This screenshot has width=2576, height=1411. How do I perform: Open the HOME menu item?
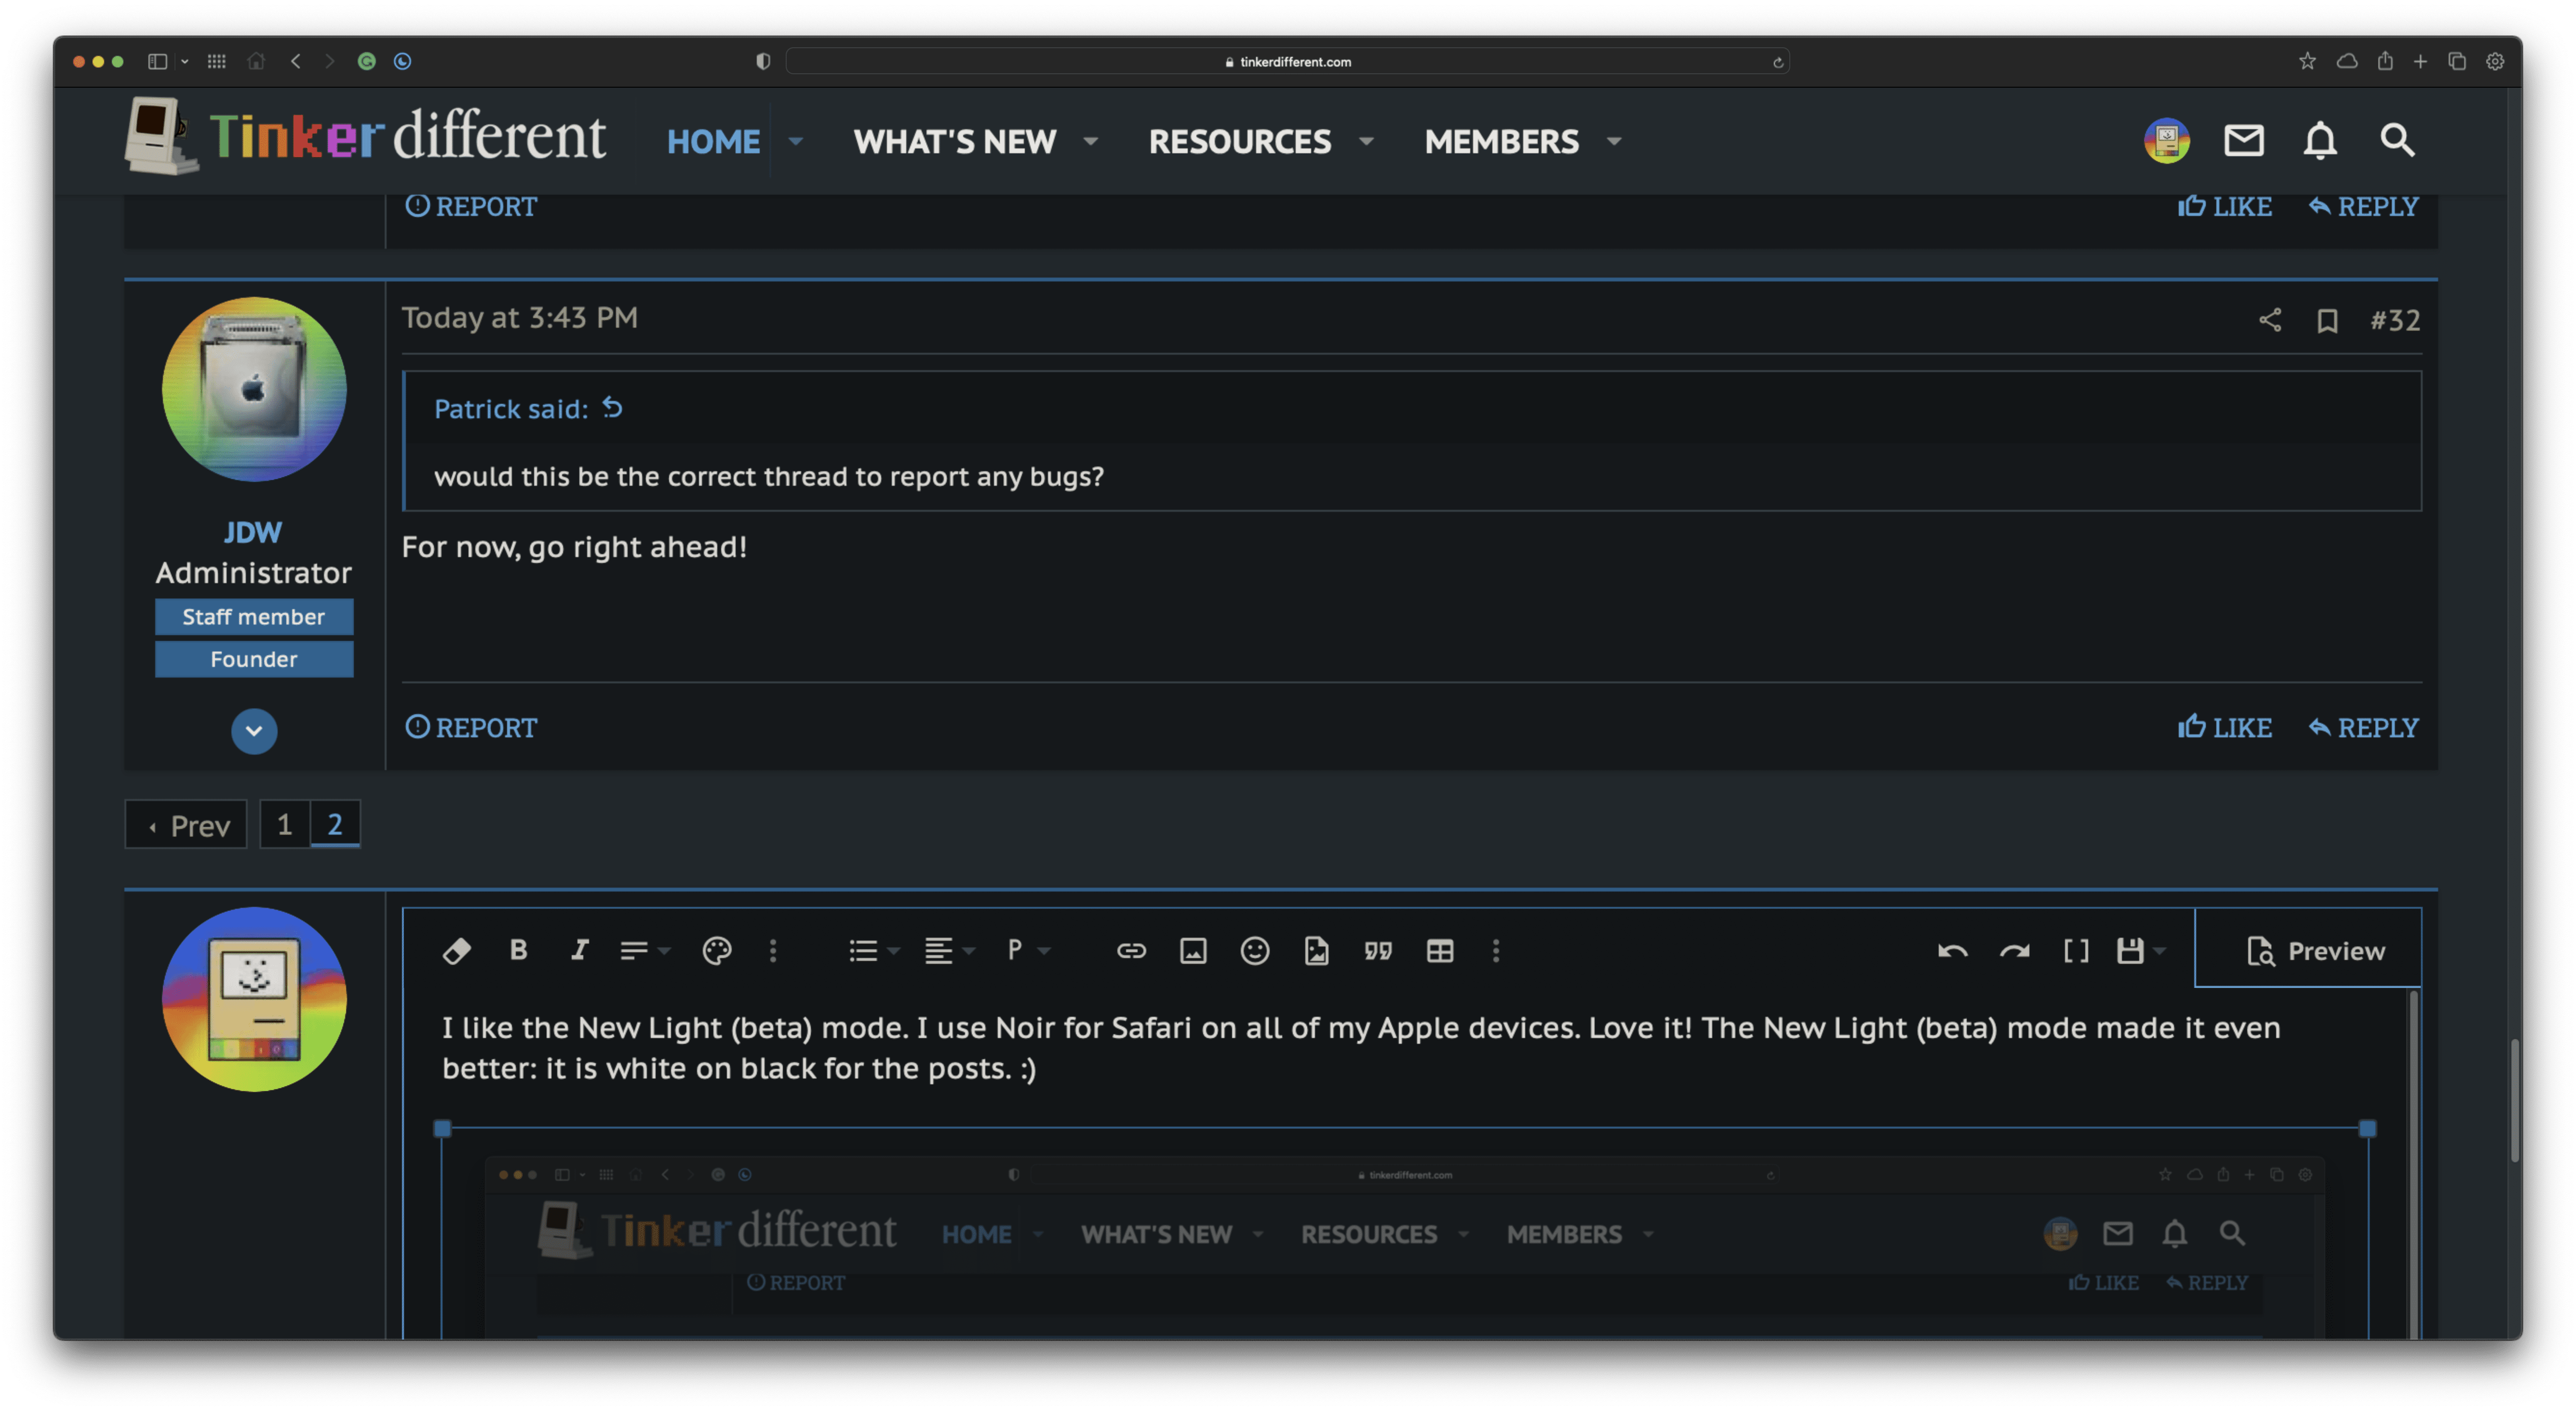713,141
